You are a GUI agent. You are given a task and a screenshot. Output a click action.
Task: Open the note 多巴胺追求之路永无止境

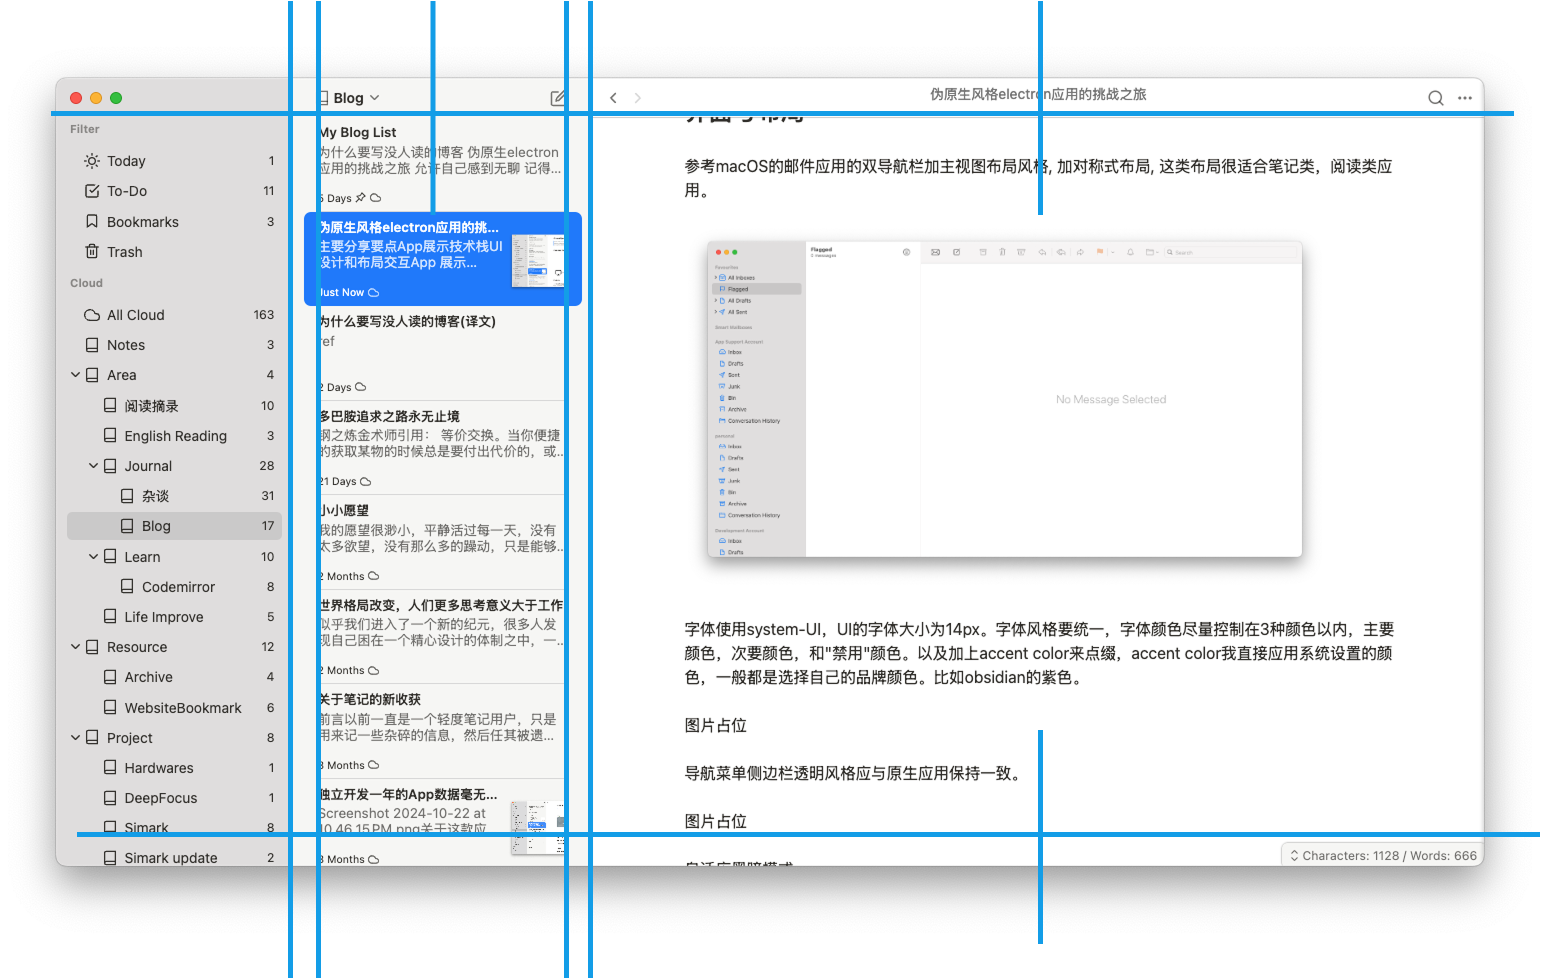click(x=440, y=446)
